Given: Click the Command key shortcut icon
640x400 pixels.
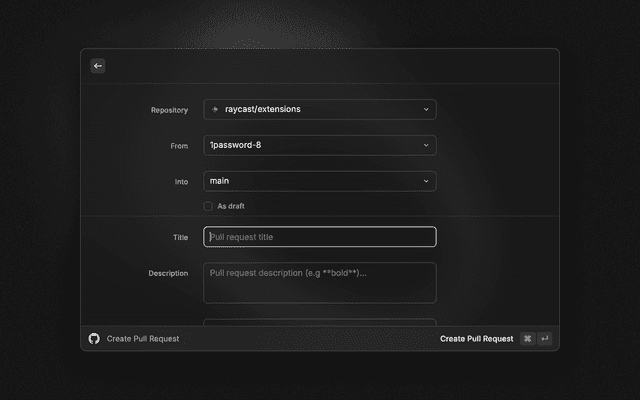Looking at the screenshot, I should 527,339.
